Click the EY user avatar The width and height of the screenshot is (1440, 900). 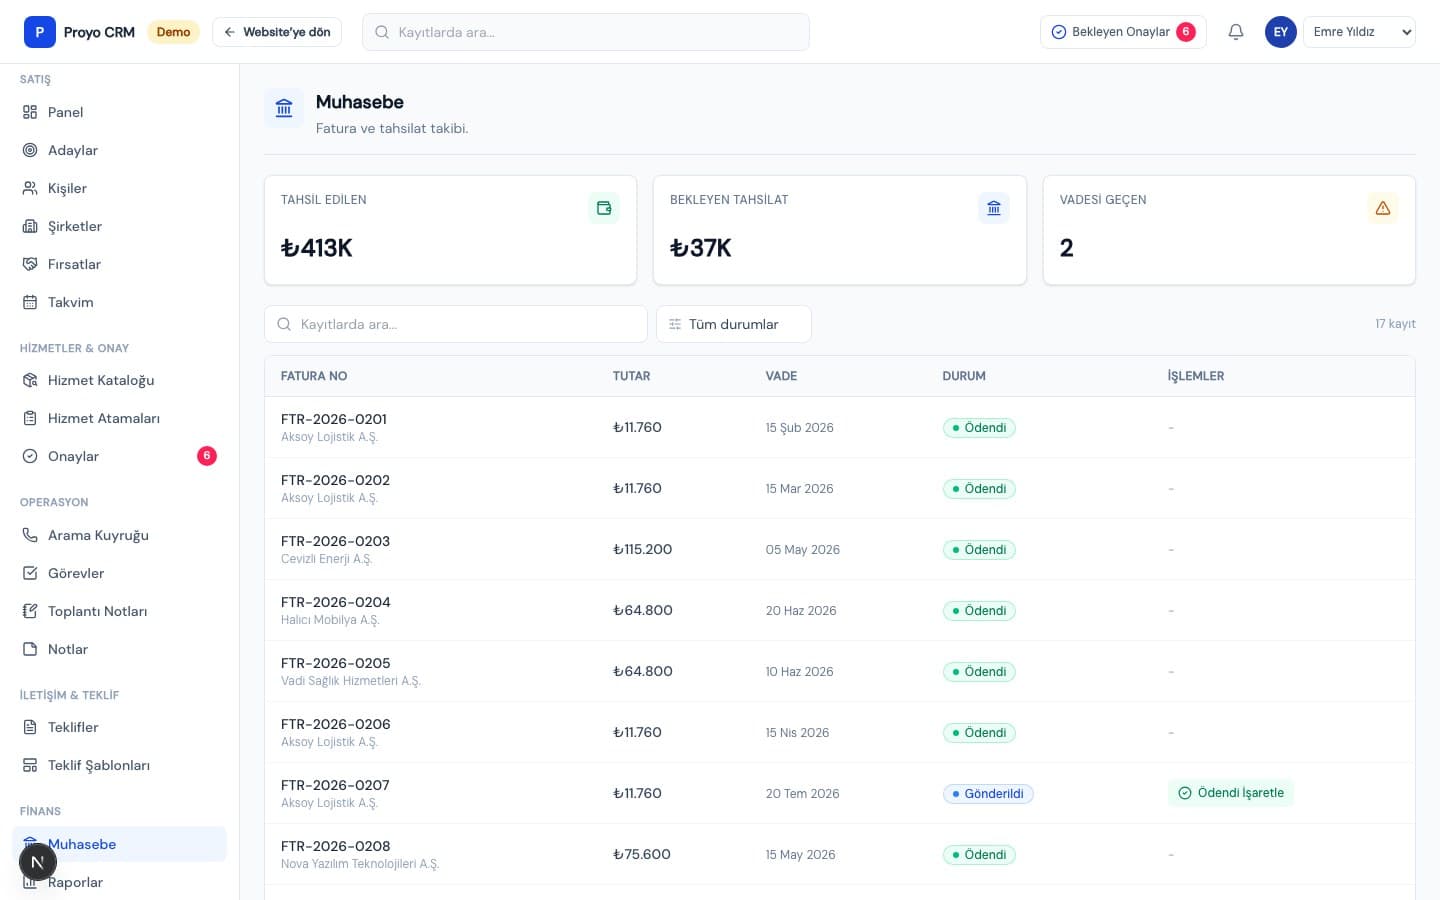coord(1281,32)
